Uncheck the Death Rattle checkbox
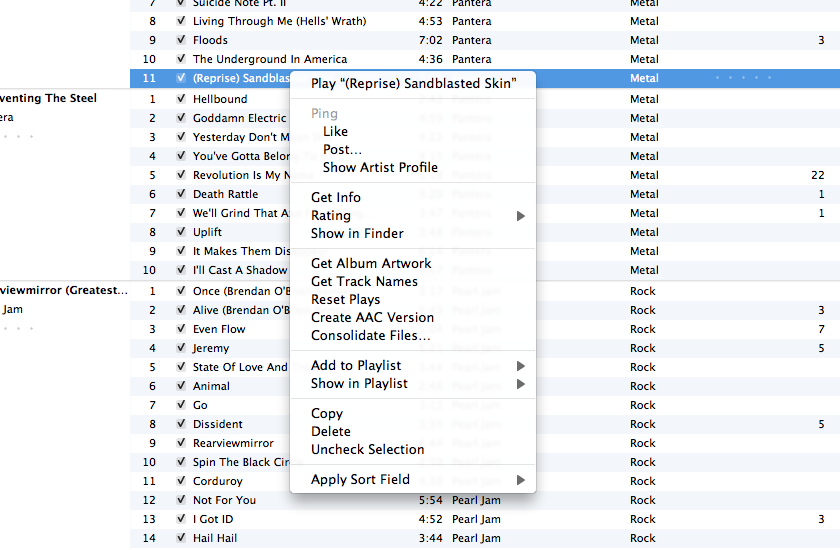Image resolution: width=840 pixels, height=550 pixels. coord(181,194)
